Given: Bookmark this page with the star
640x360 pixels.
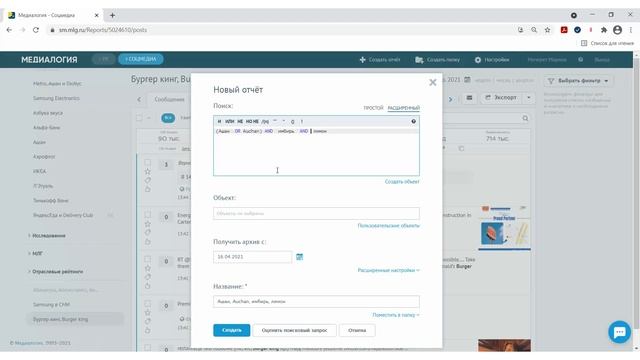Looking at the screenshot, I should click(547, 30).
